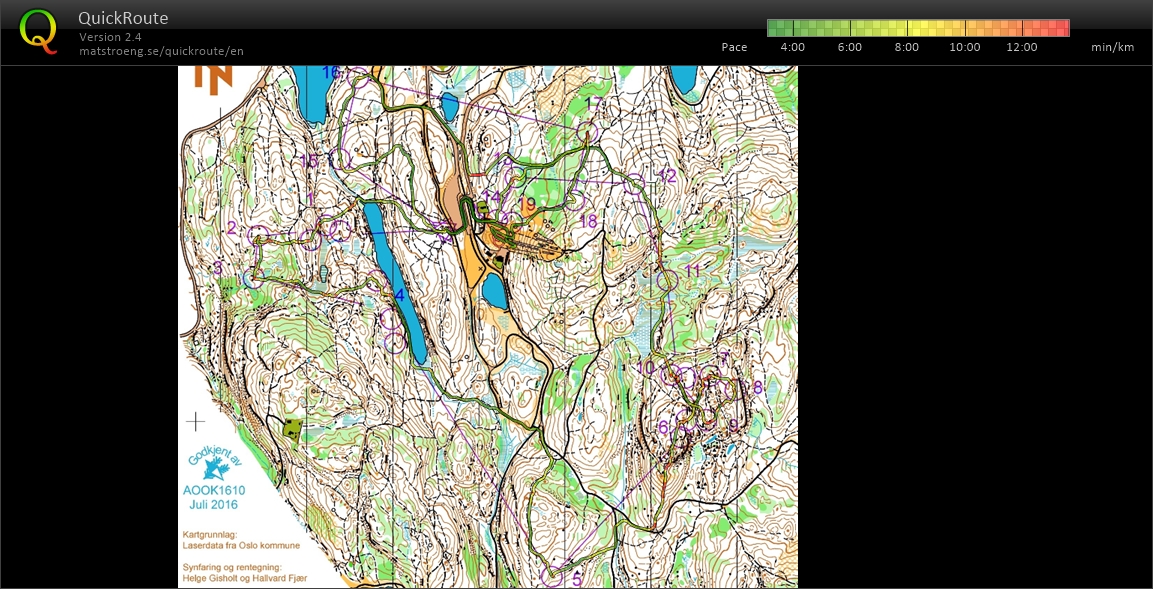
Task: Open the matstroeng.se/quickroute/en link
Action: (x=161, y=51)
